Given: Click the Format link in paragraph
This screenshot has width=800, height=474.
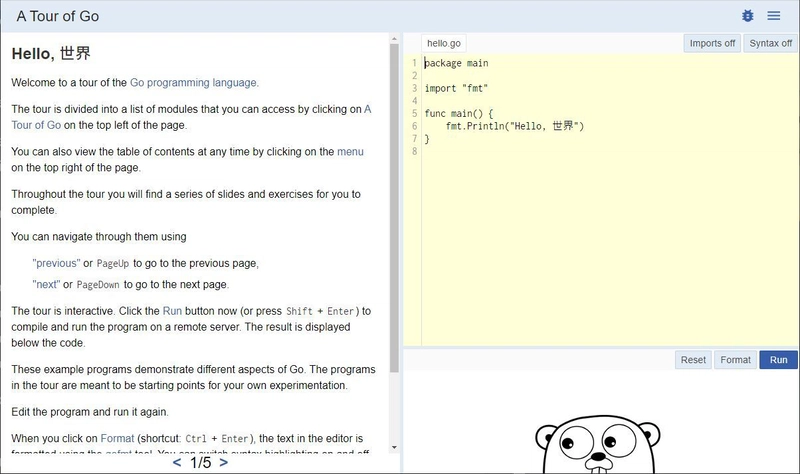Looking at the screenshot, I should click(117, 438).
